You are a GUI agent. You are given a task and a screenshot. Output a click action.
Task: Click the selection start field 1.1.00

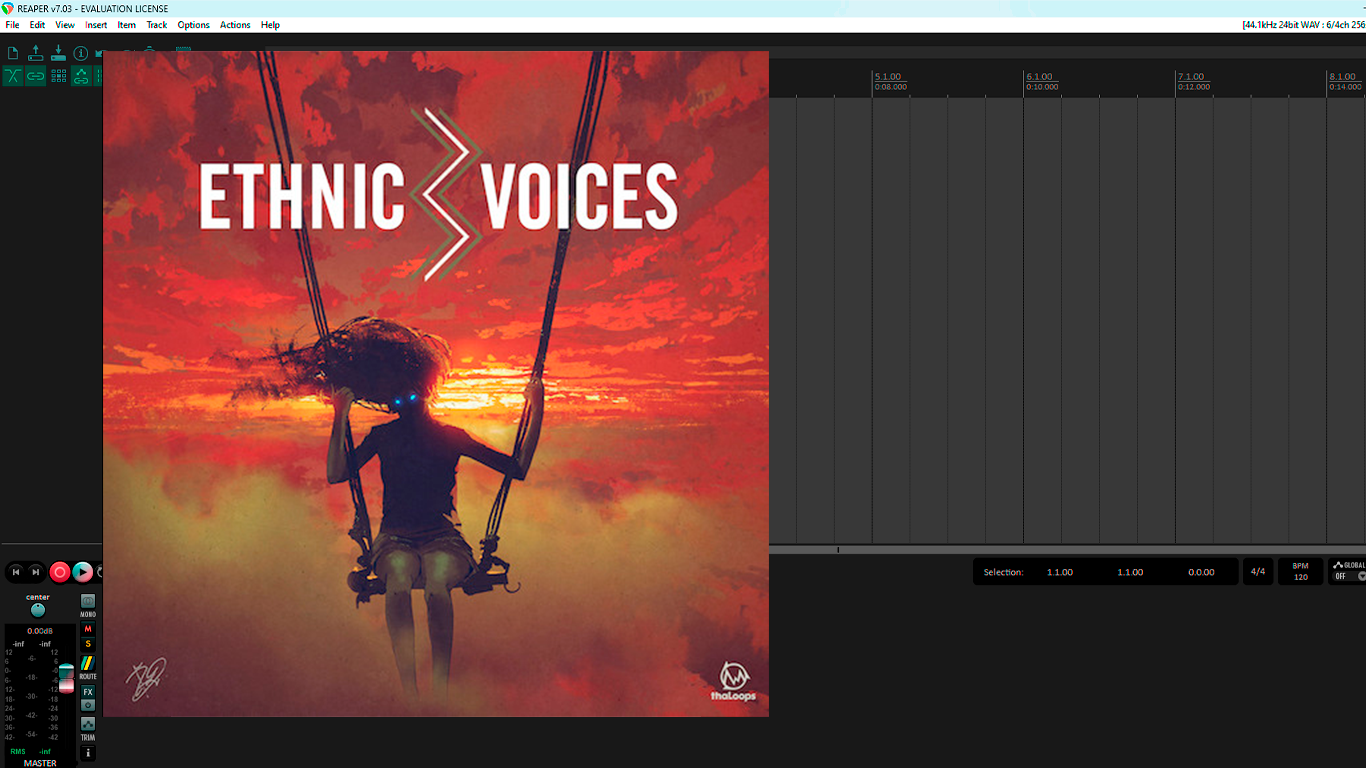[1060, 572]
